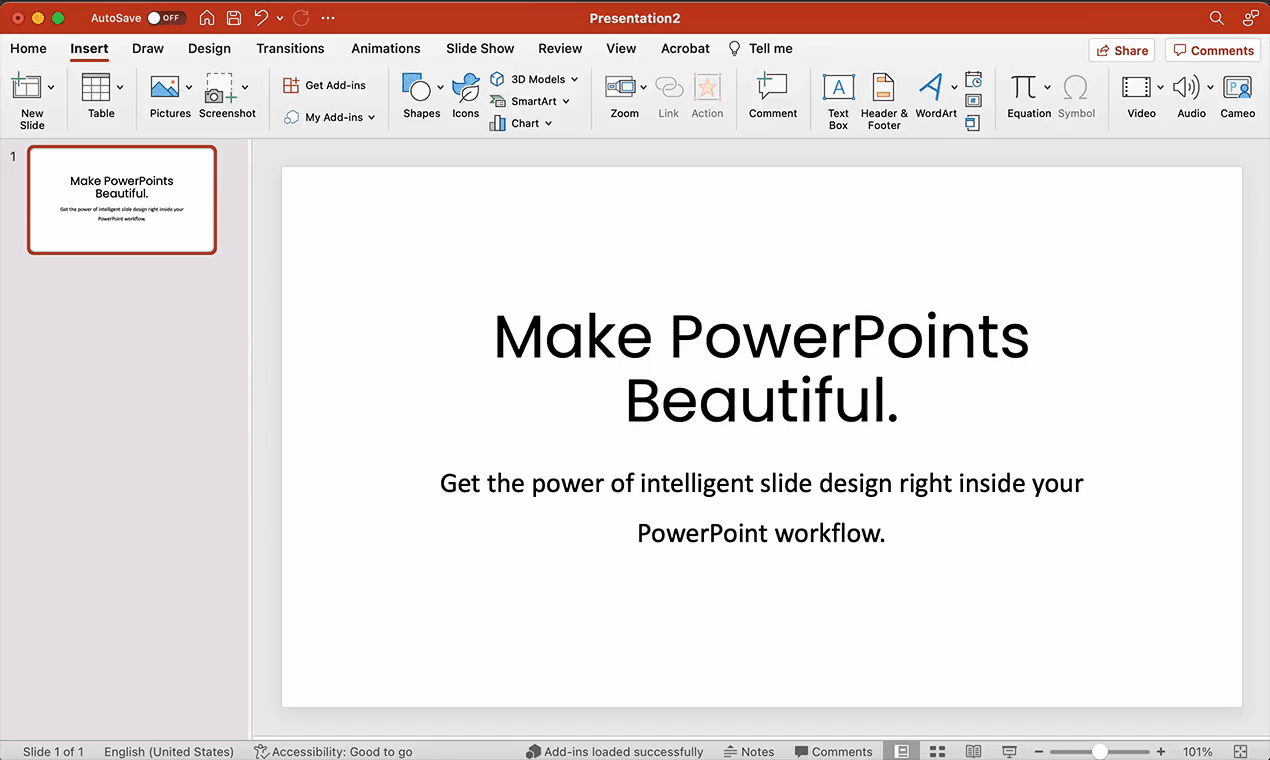Switch to Slide Sorter view

[937, 751]
